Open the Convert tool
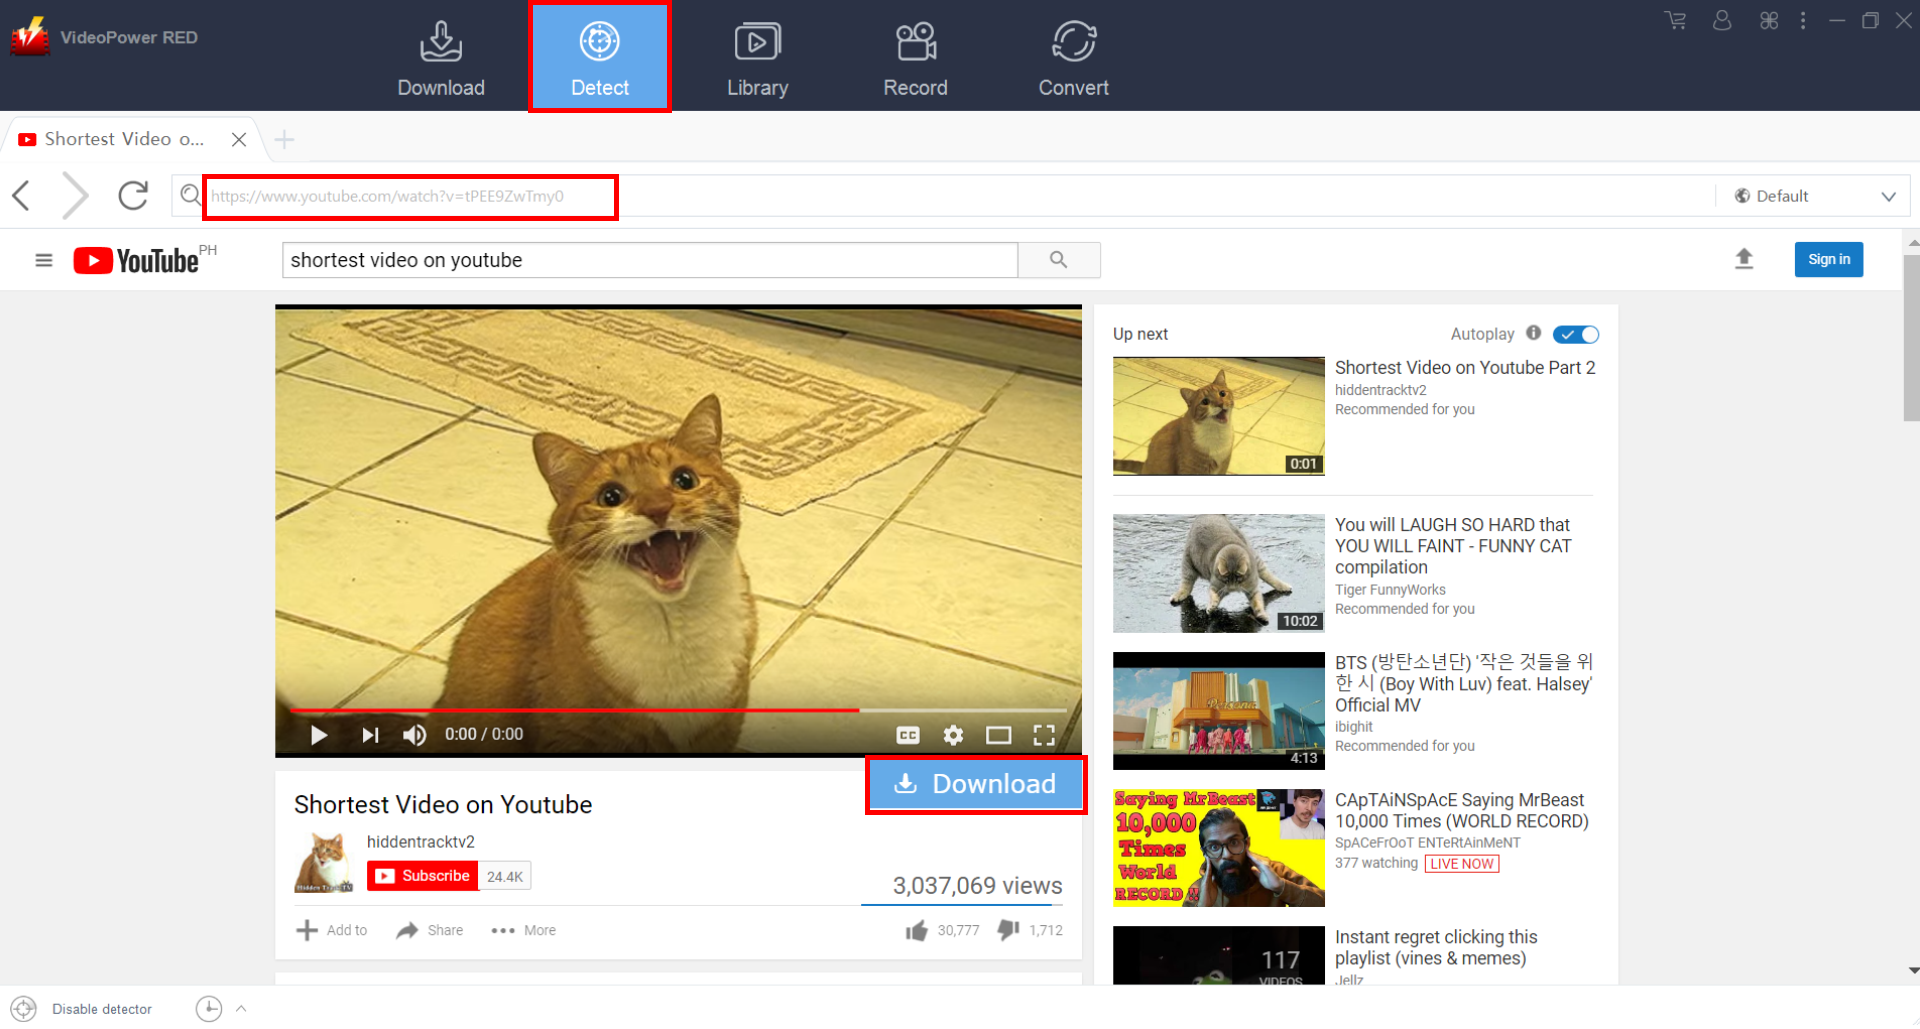Screen dimensions: 1920x1029 coord(1073,57)
